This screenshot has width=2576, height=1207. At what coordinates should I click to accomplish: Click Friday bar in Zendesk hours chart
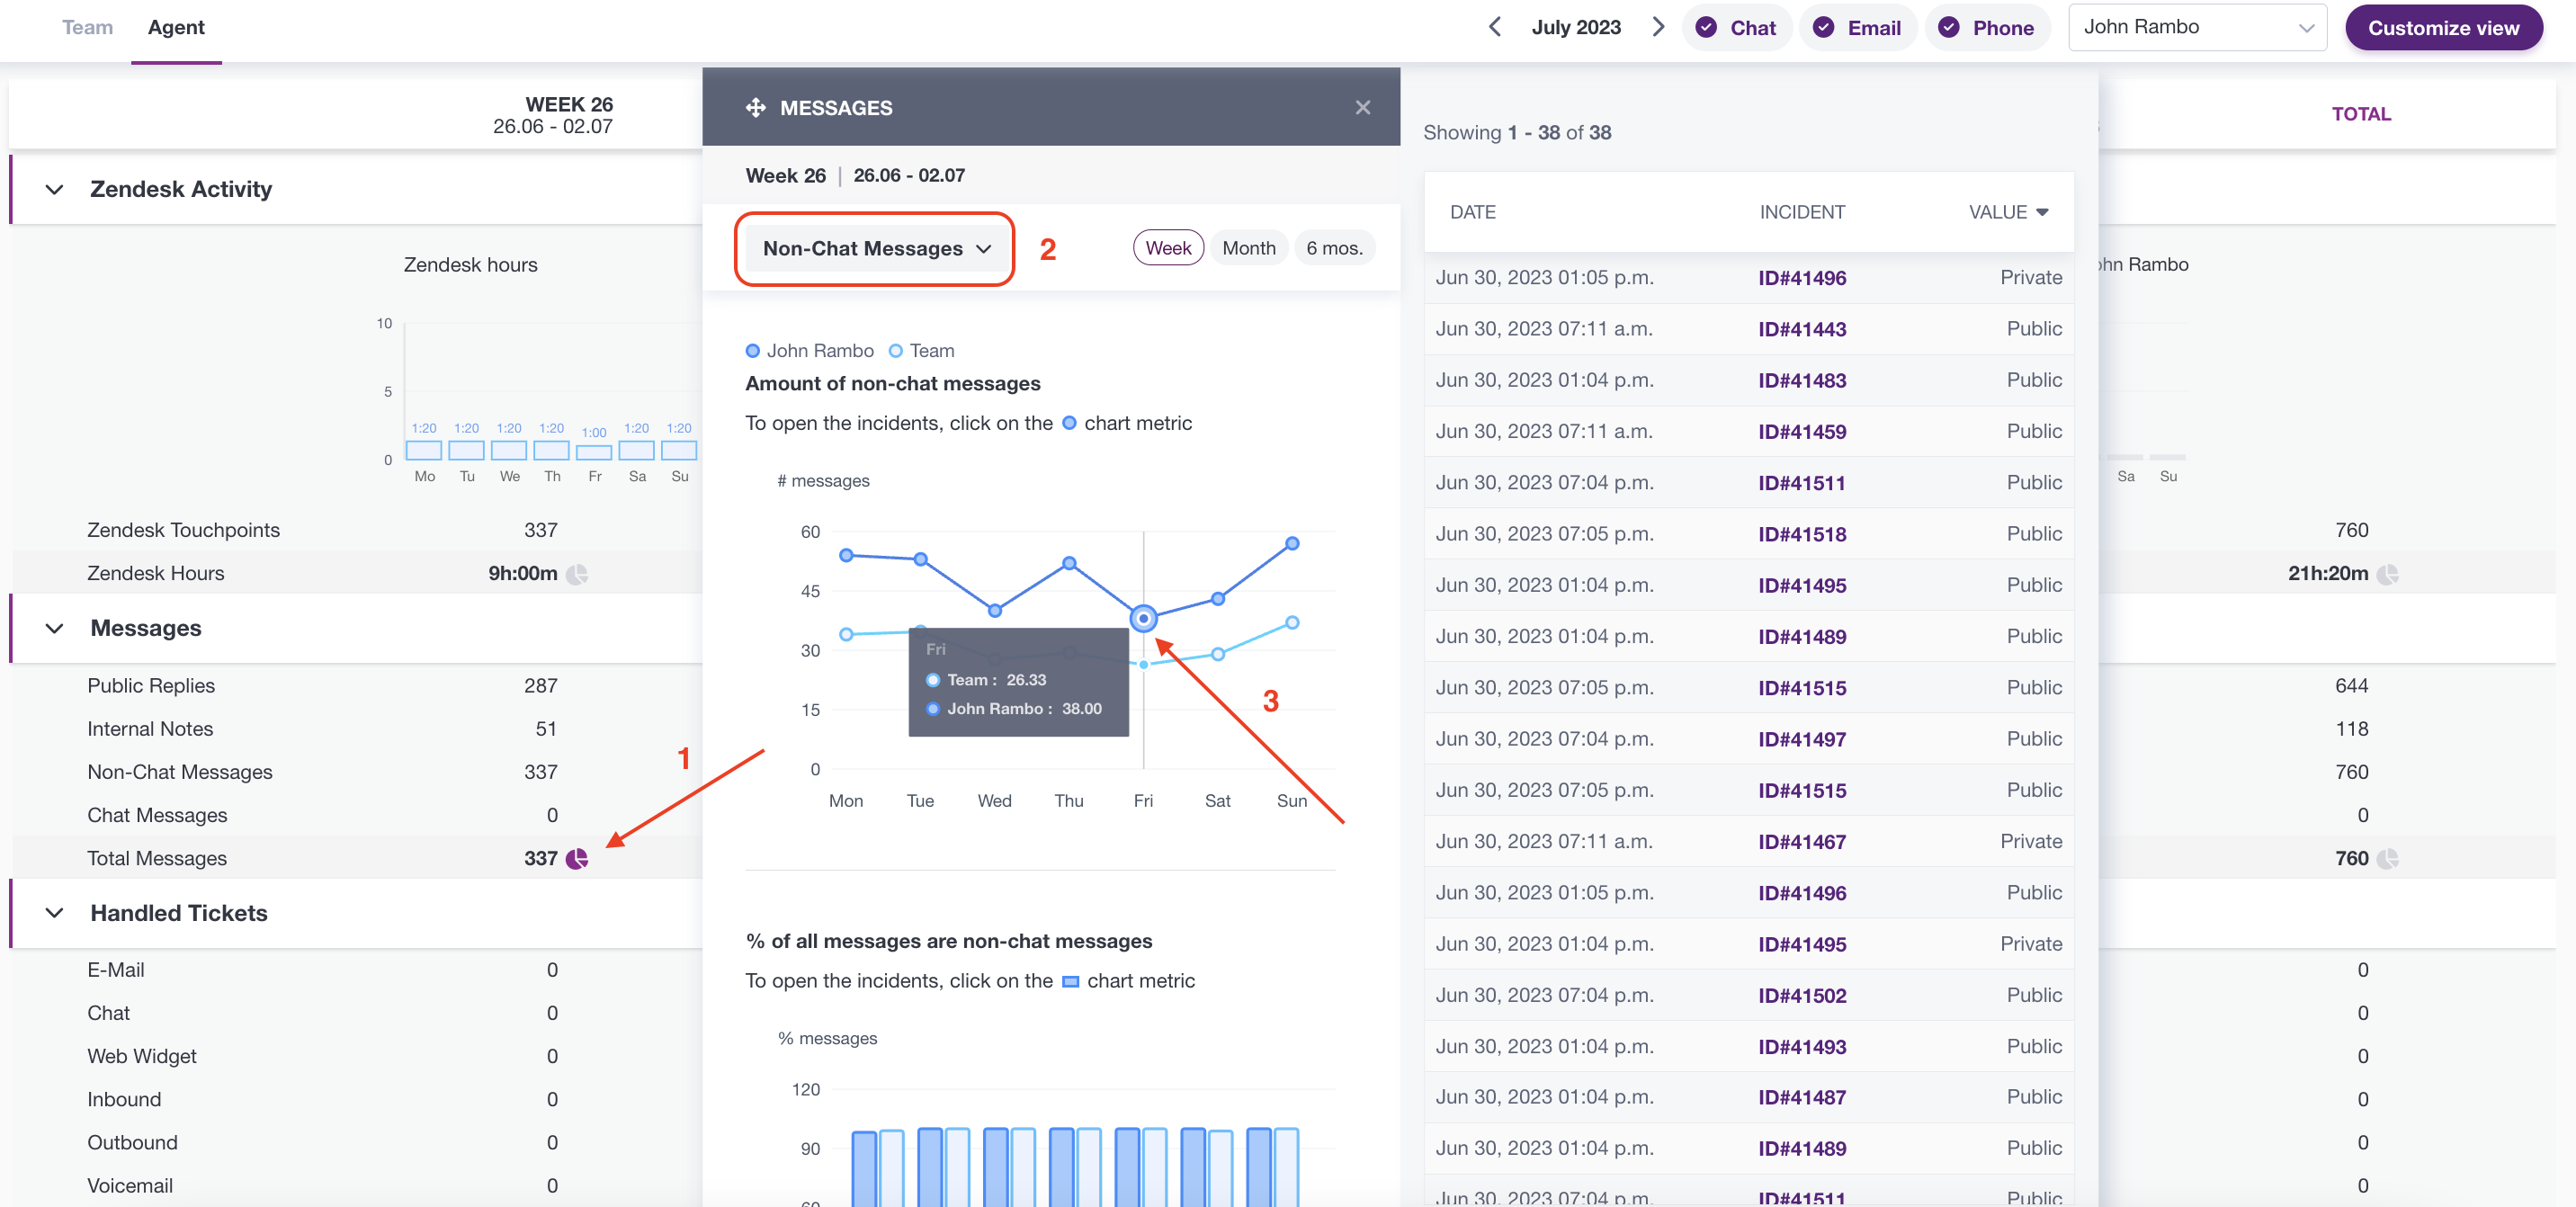tap(594, 453)
